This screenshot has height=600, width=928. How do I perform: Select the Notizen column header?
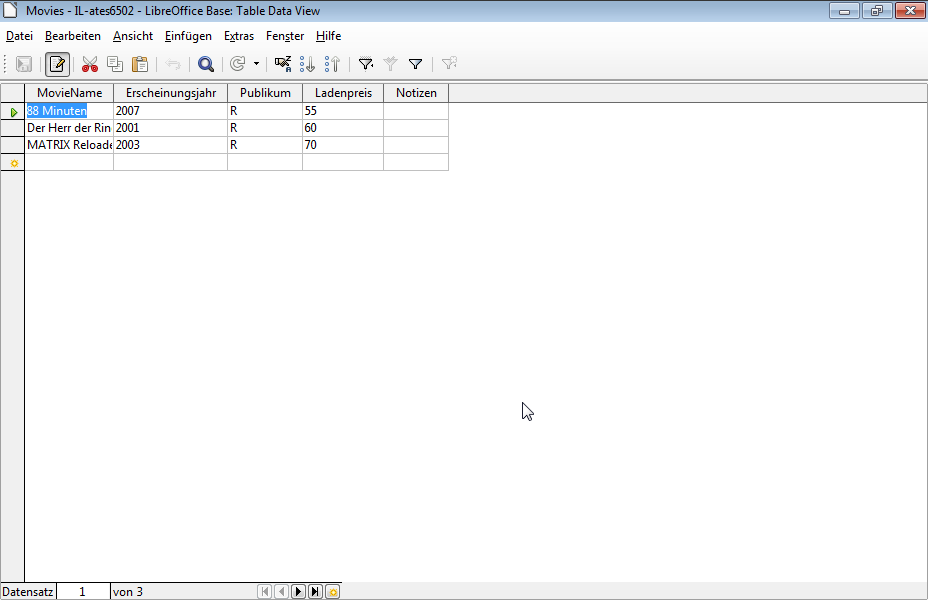[416, 93]
